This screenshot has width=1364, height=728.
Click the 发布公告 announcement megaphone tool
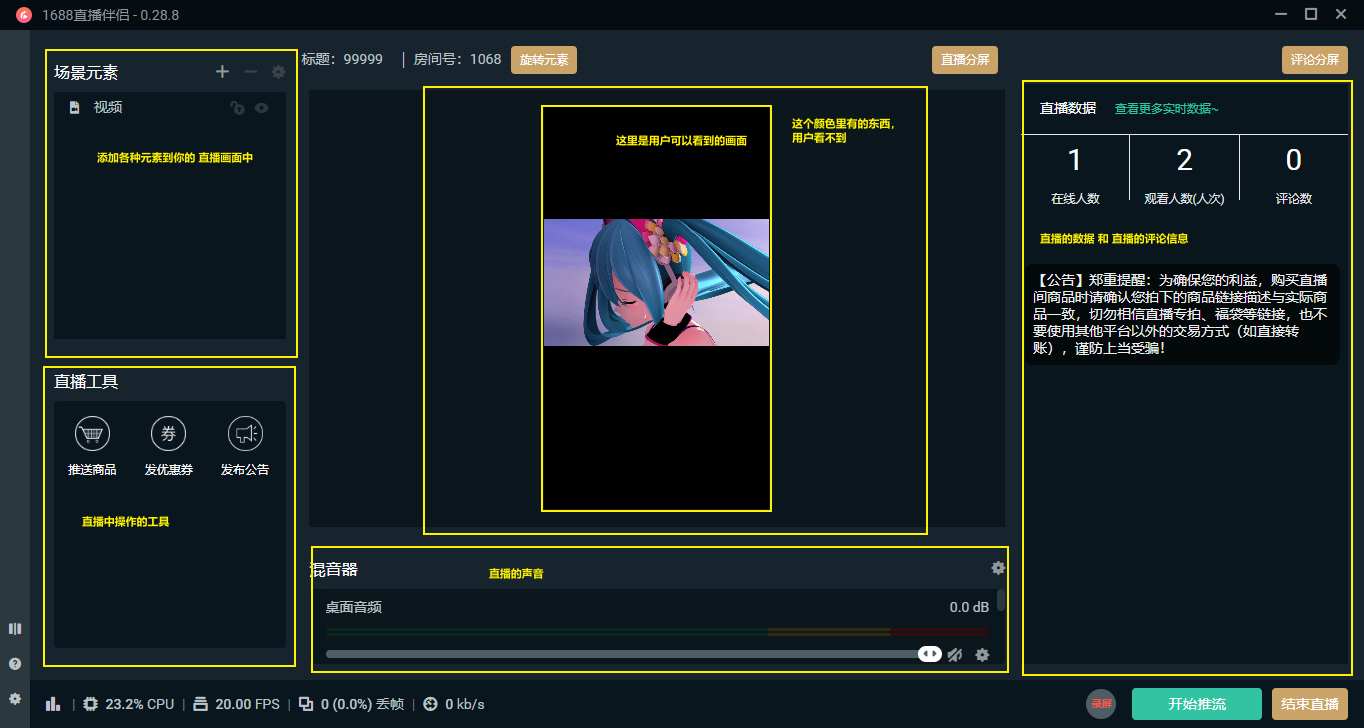click(246, 434)
